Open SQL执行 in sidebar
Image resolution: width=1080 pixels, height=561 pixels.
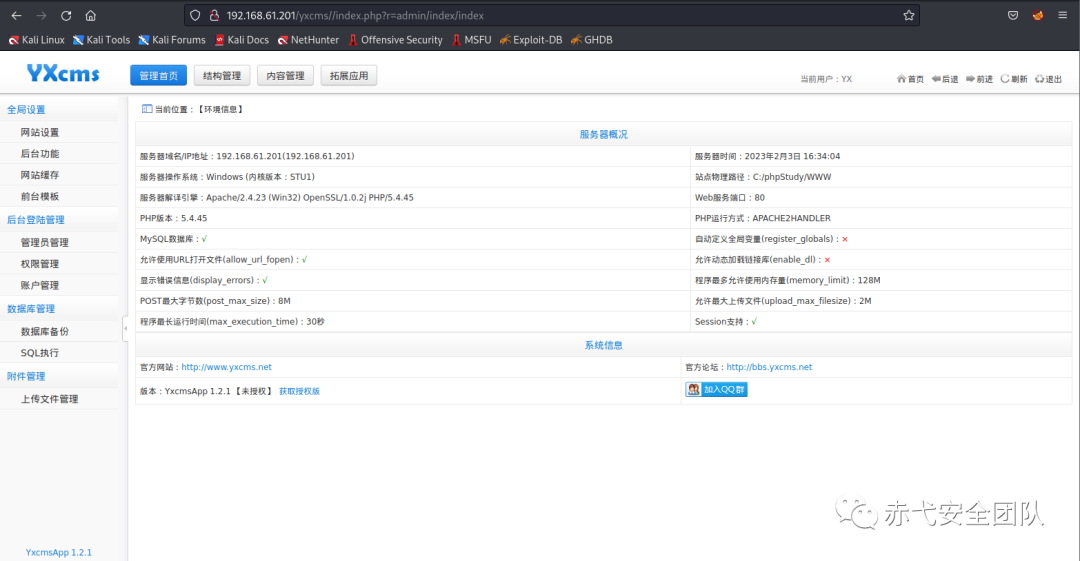(x=40, y=353)
